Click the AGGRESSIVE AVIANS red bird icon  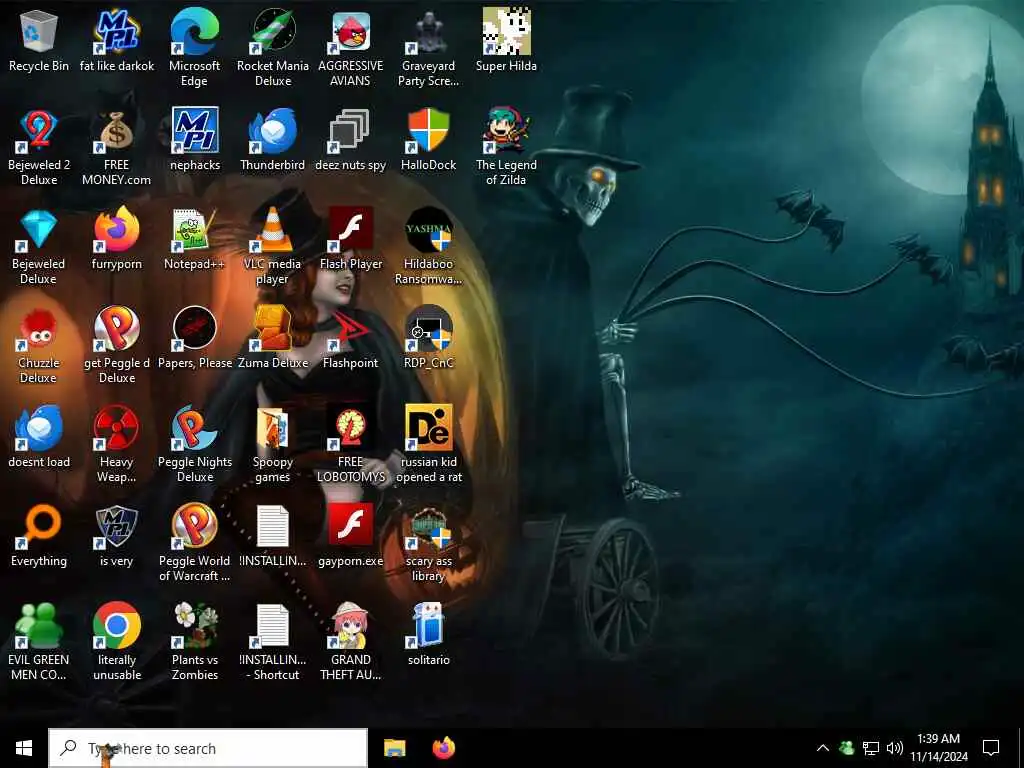point(351,33)
